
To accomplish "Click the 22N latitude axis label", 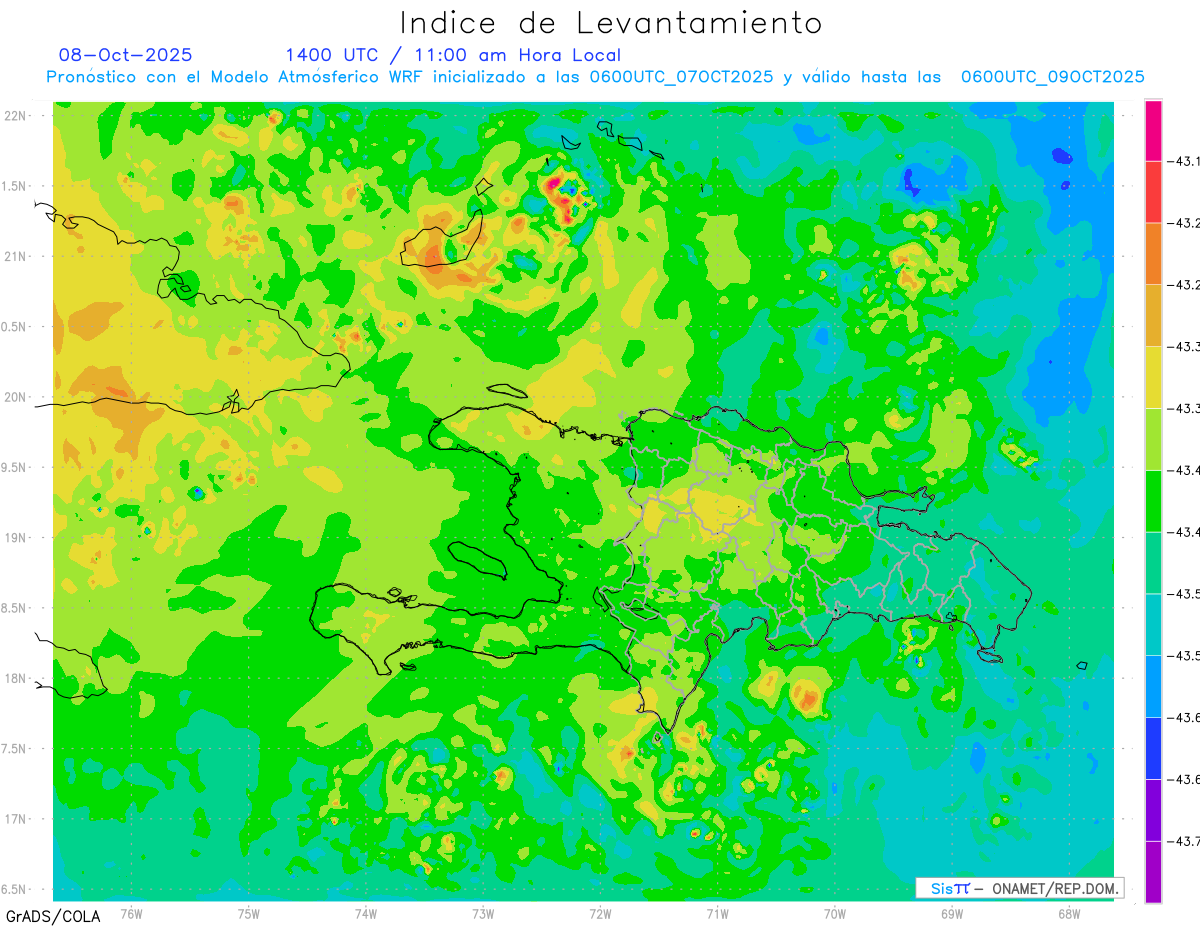I will point(15,116).
